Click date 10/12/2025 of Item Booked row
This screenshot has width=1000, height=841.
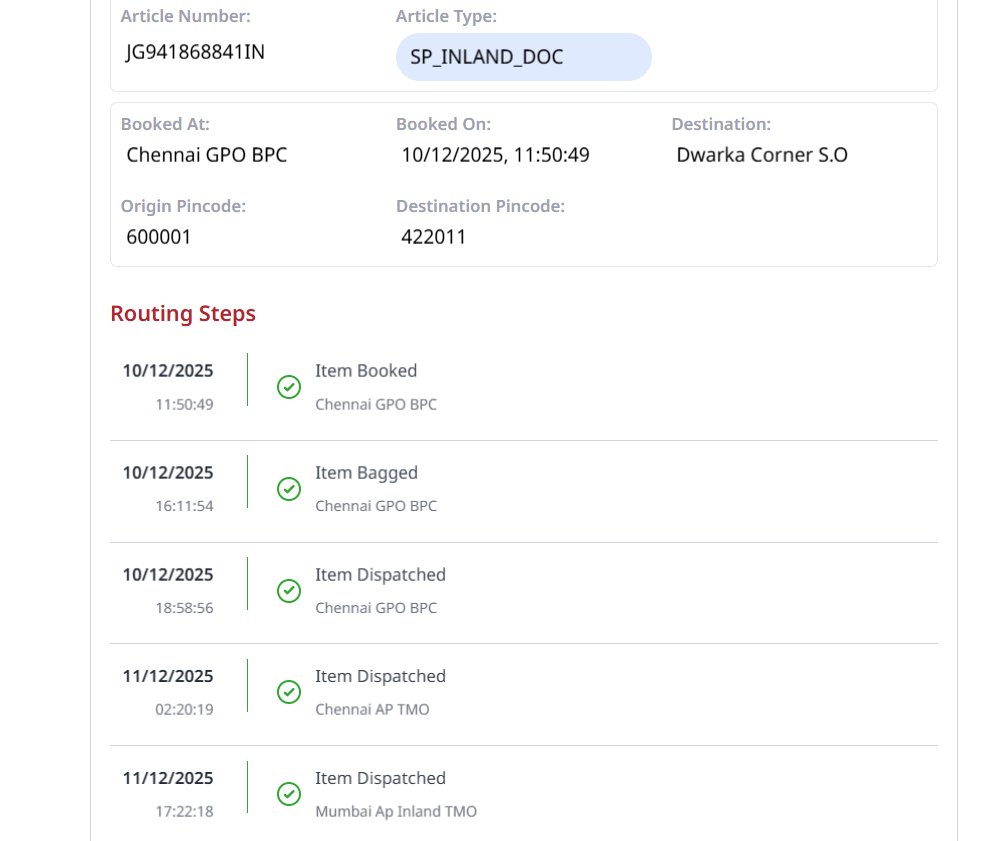pyautogui.click(x=168, y=371)
